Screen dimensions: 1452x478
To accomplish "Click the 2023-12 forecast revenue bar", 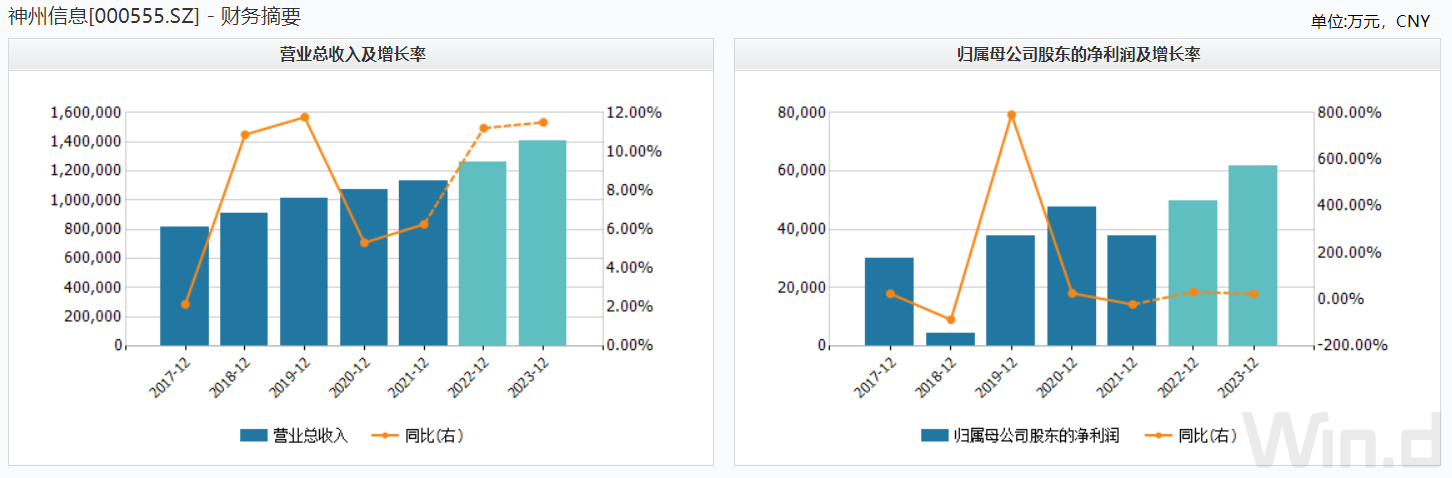I will [x=542, y=243].
